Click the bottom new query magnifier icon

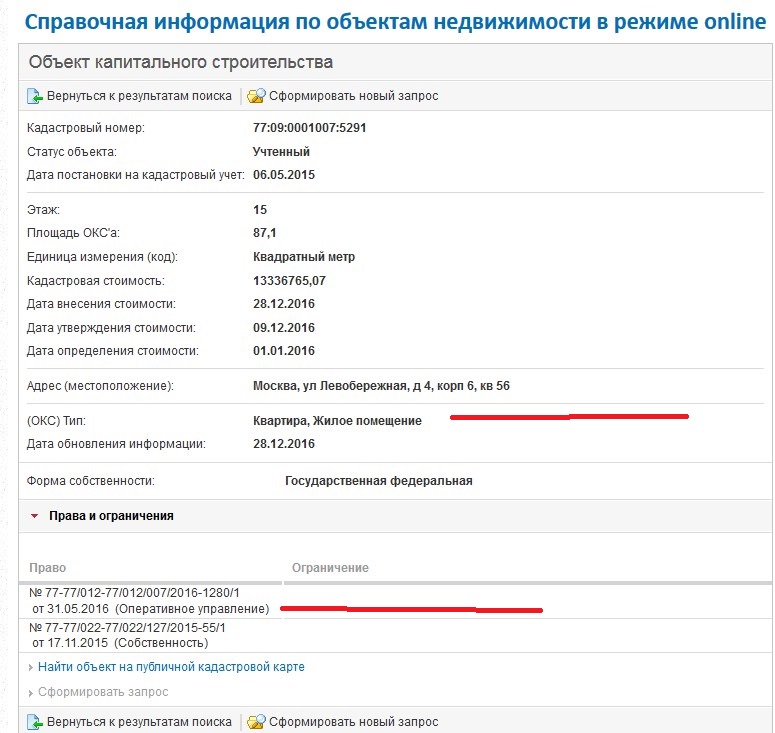pos(255,721)
